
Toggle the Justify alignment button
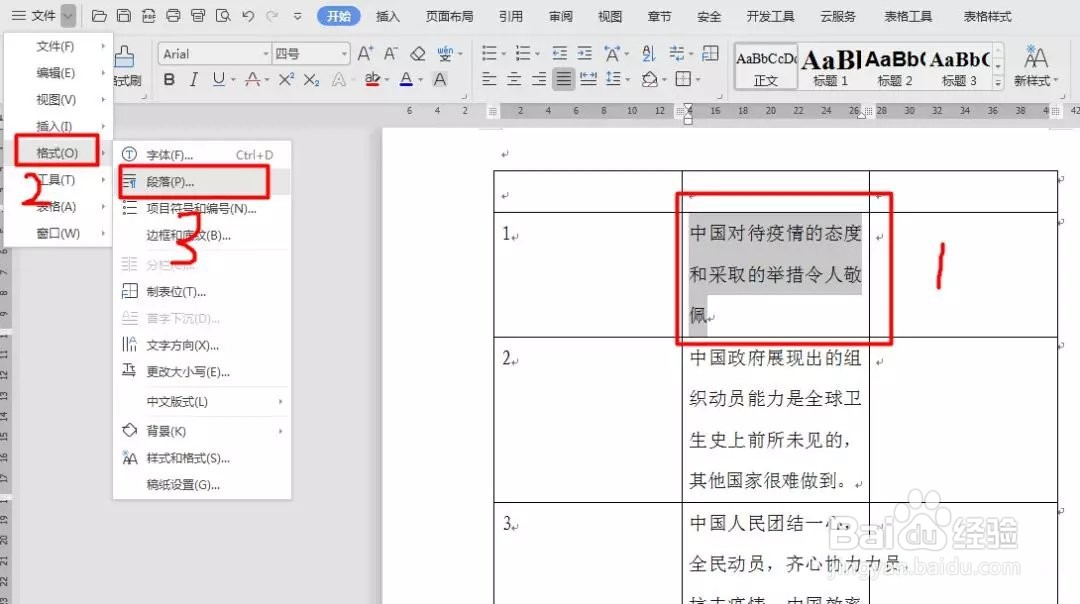click(563, 80)
